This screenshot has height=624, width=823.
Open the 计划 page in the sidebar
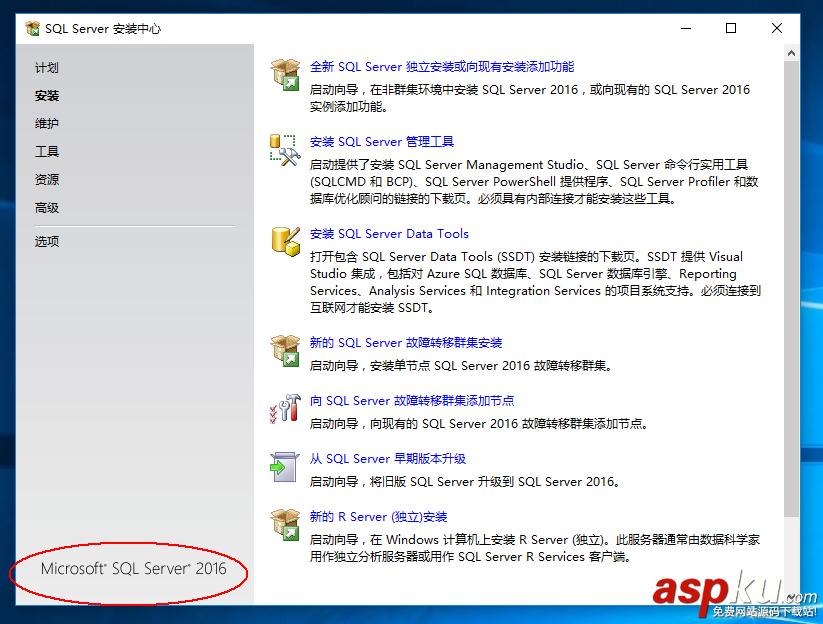(x=47, y=68)
